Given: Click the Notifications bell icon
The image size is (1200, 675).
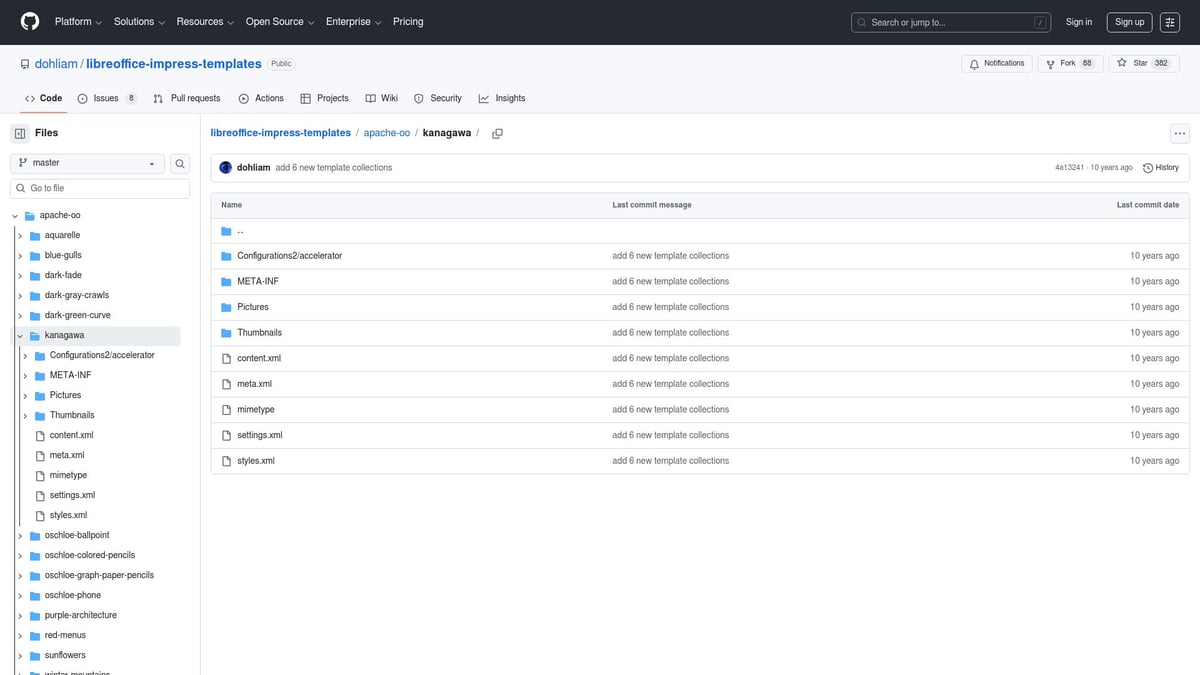Looking at the screenshot, I should 975,64.
